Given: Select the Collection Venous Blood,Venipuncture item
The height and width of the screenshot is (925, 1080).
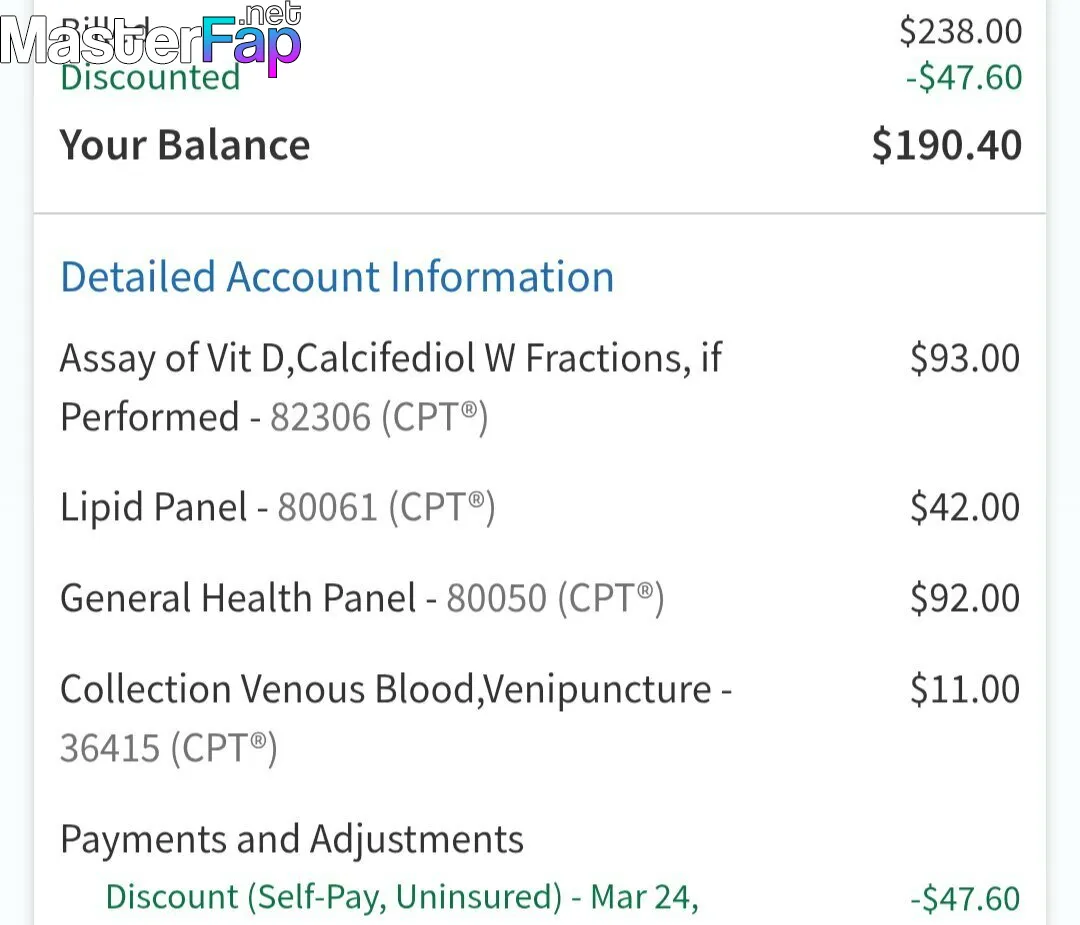Looking at the screenshot, I should (396, 718).
